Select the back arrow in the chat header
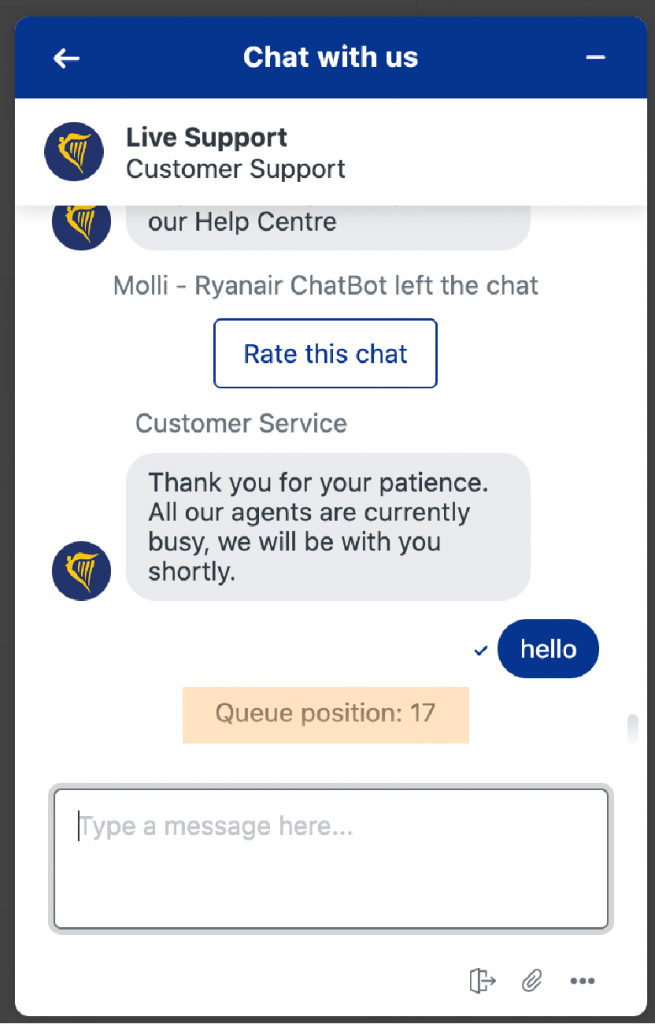 click(65, 58)
